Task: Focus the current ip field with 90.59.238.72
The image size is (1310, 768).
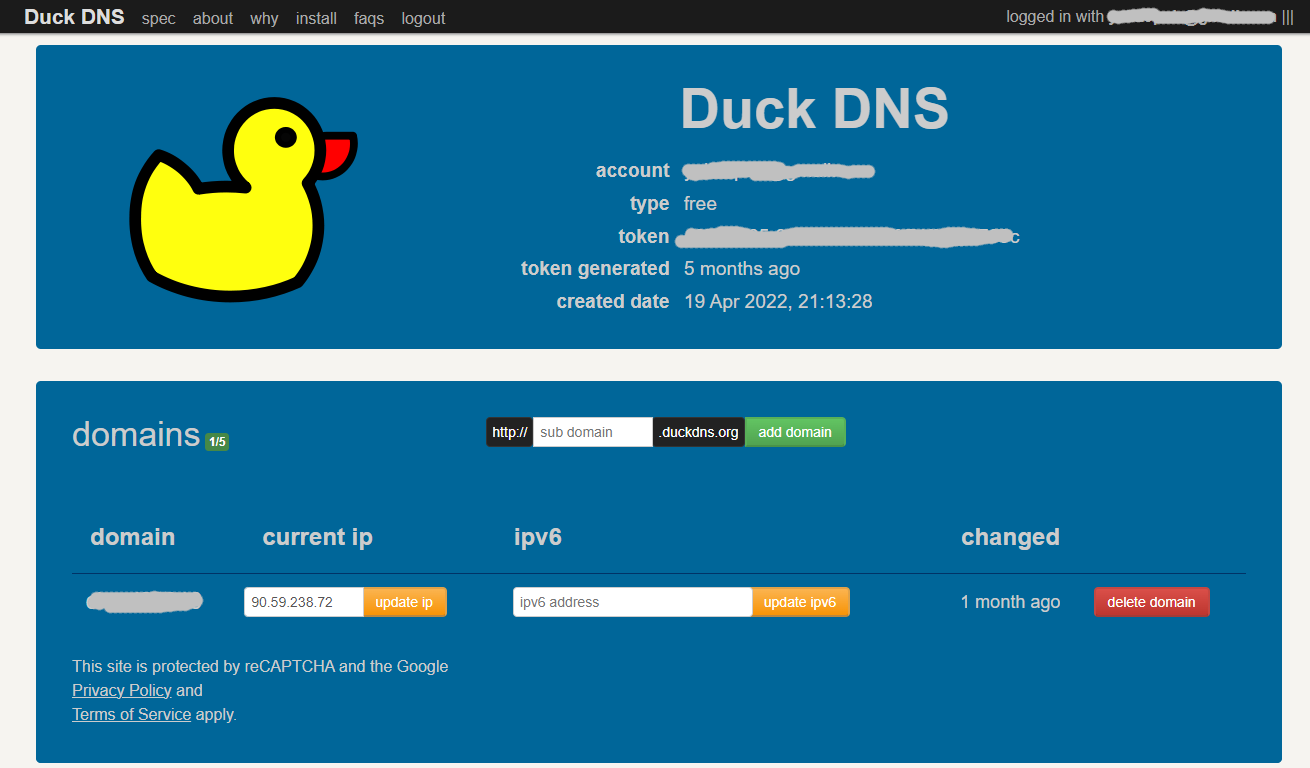Action: [x=304, y=602]
